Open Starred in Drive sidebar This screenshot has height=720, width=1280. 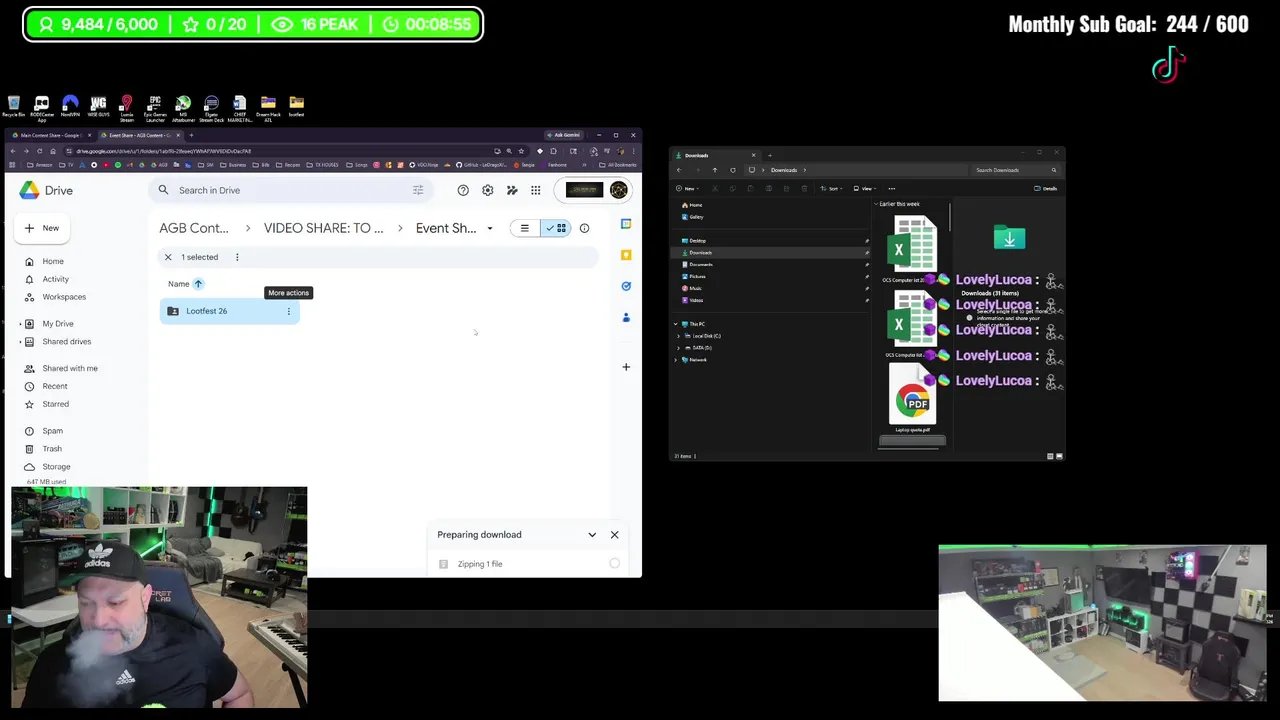tap(55, 404)
